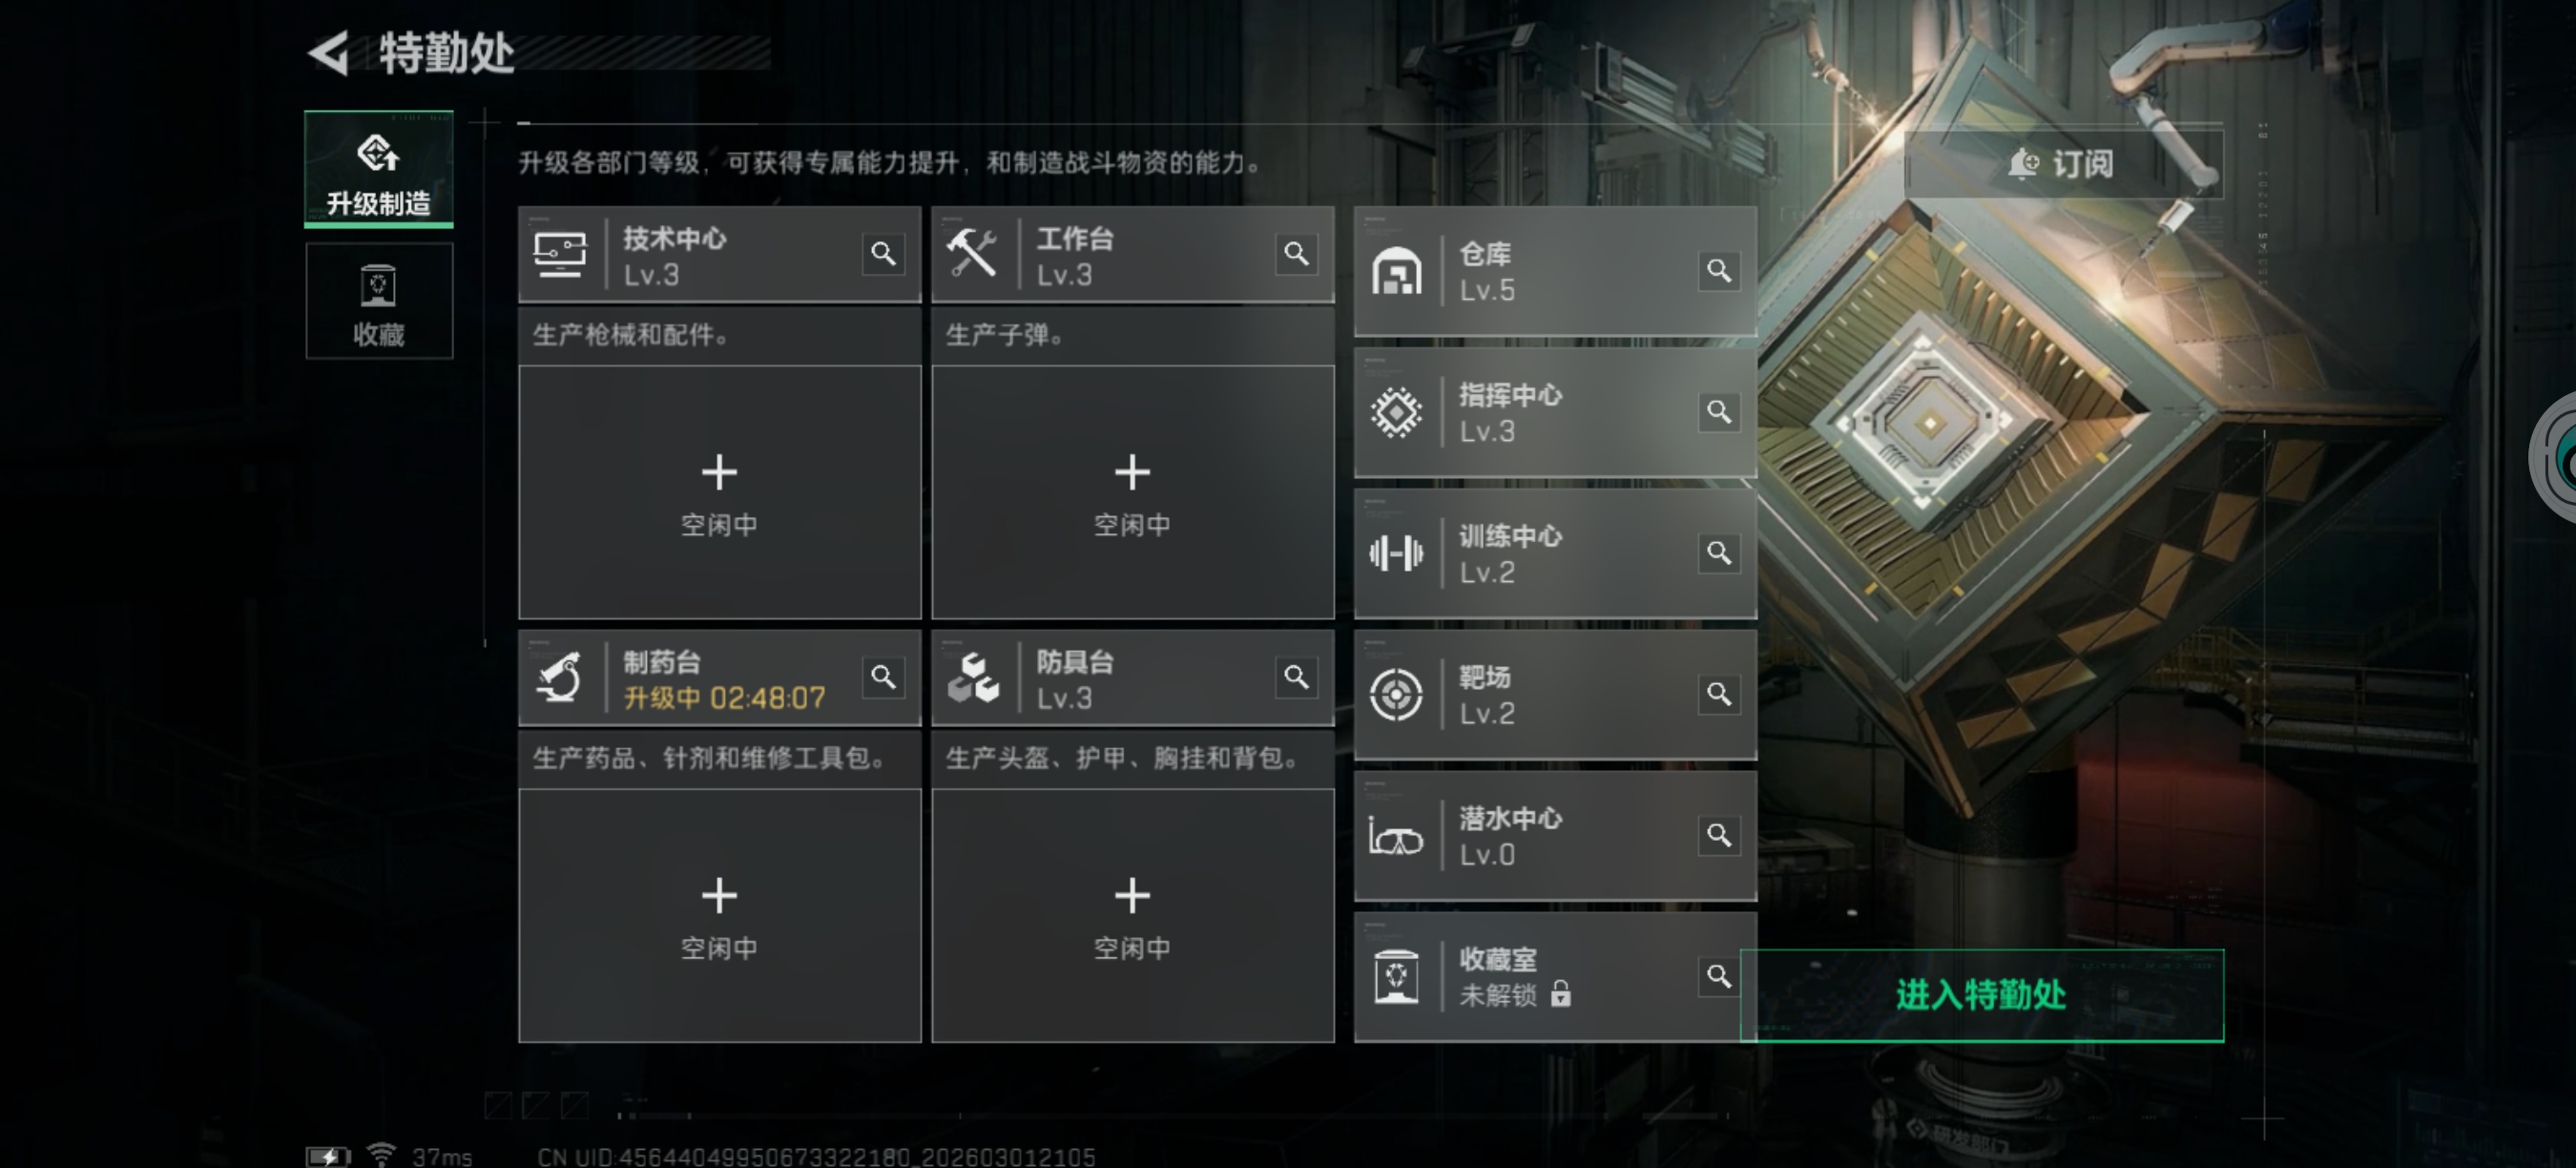The width and height of the screenshot is (2576, 1168).
Task: Switch to the 收藏 tab
Action: click(x=379, y=301)
